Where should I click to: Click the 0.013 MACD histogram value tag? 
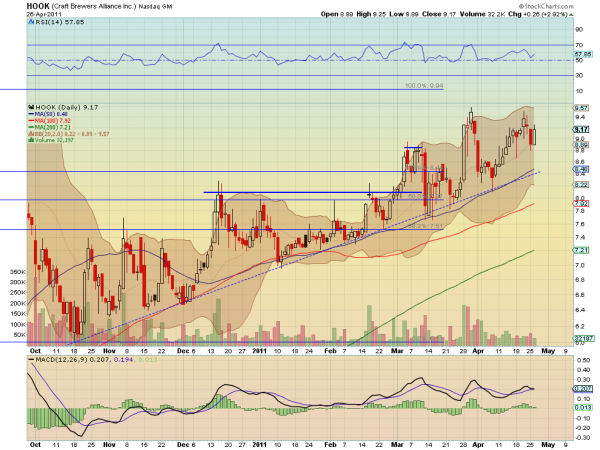(x=582, y=408)
